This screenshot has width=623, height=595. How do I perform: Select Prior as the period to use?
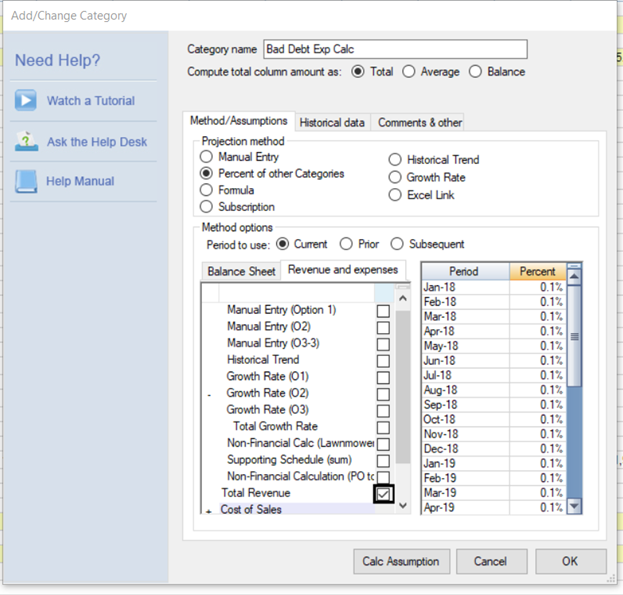click(x=346, y=244)
